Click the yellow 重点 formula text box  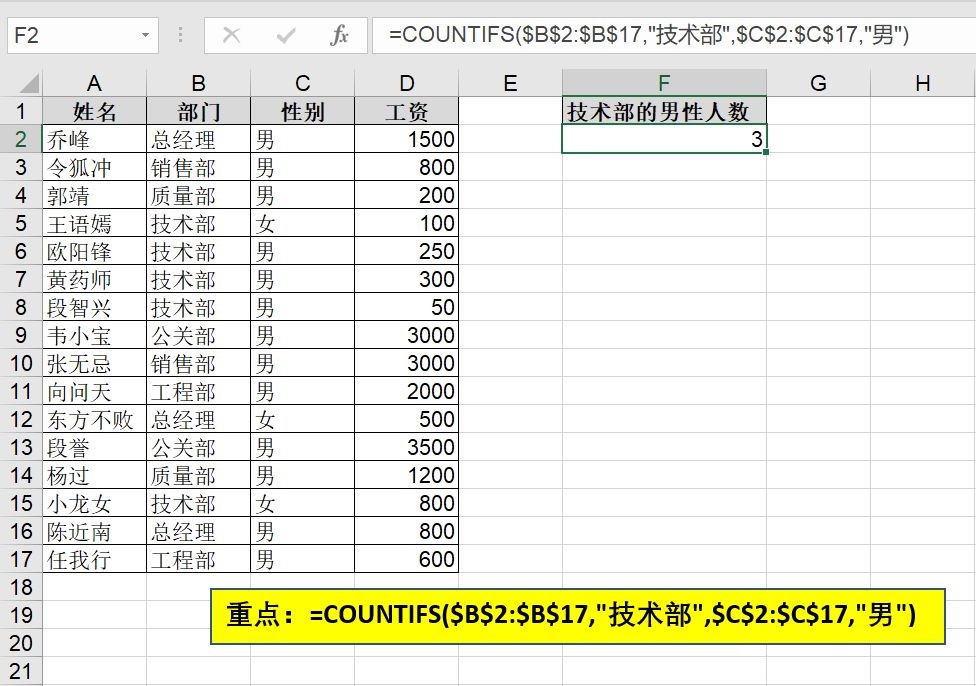click(x=578, y=616)
